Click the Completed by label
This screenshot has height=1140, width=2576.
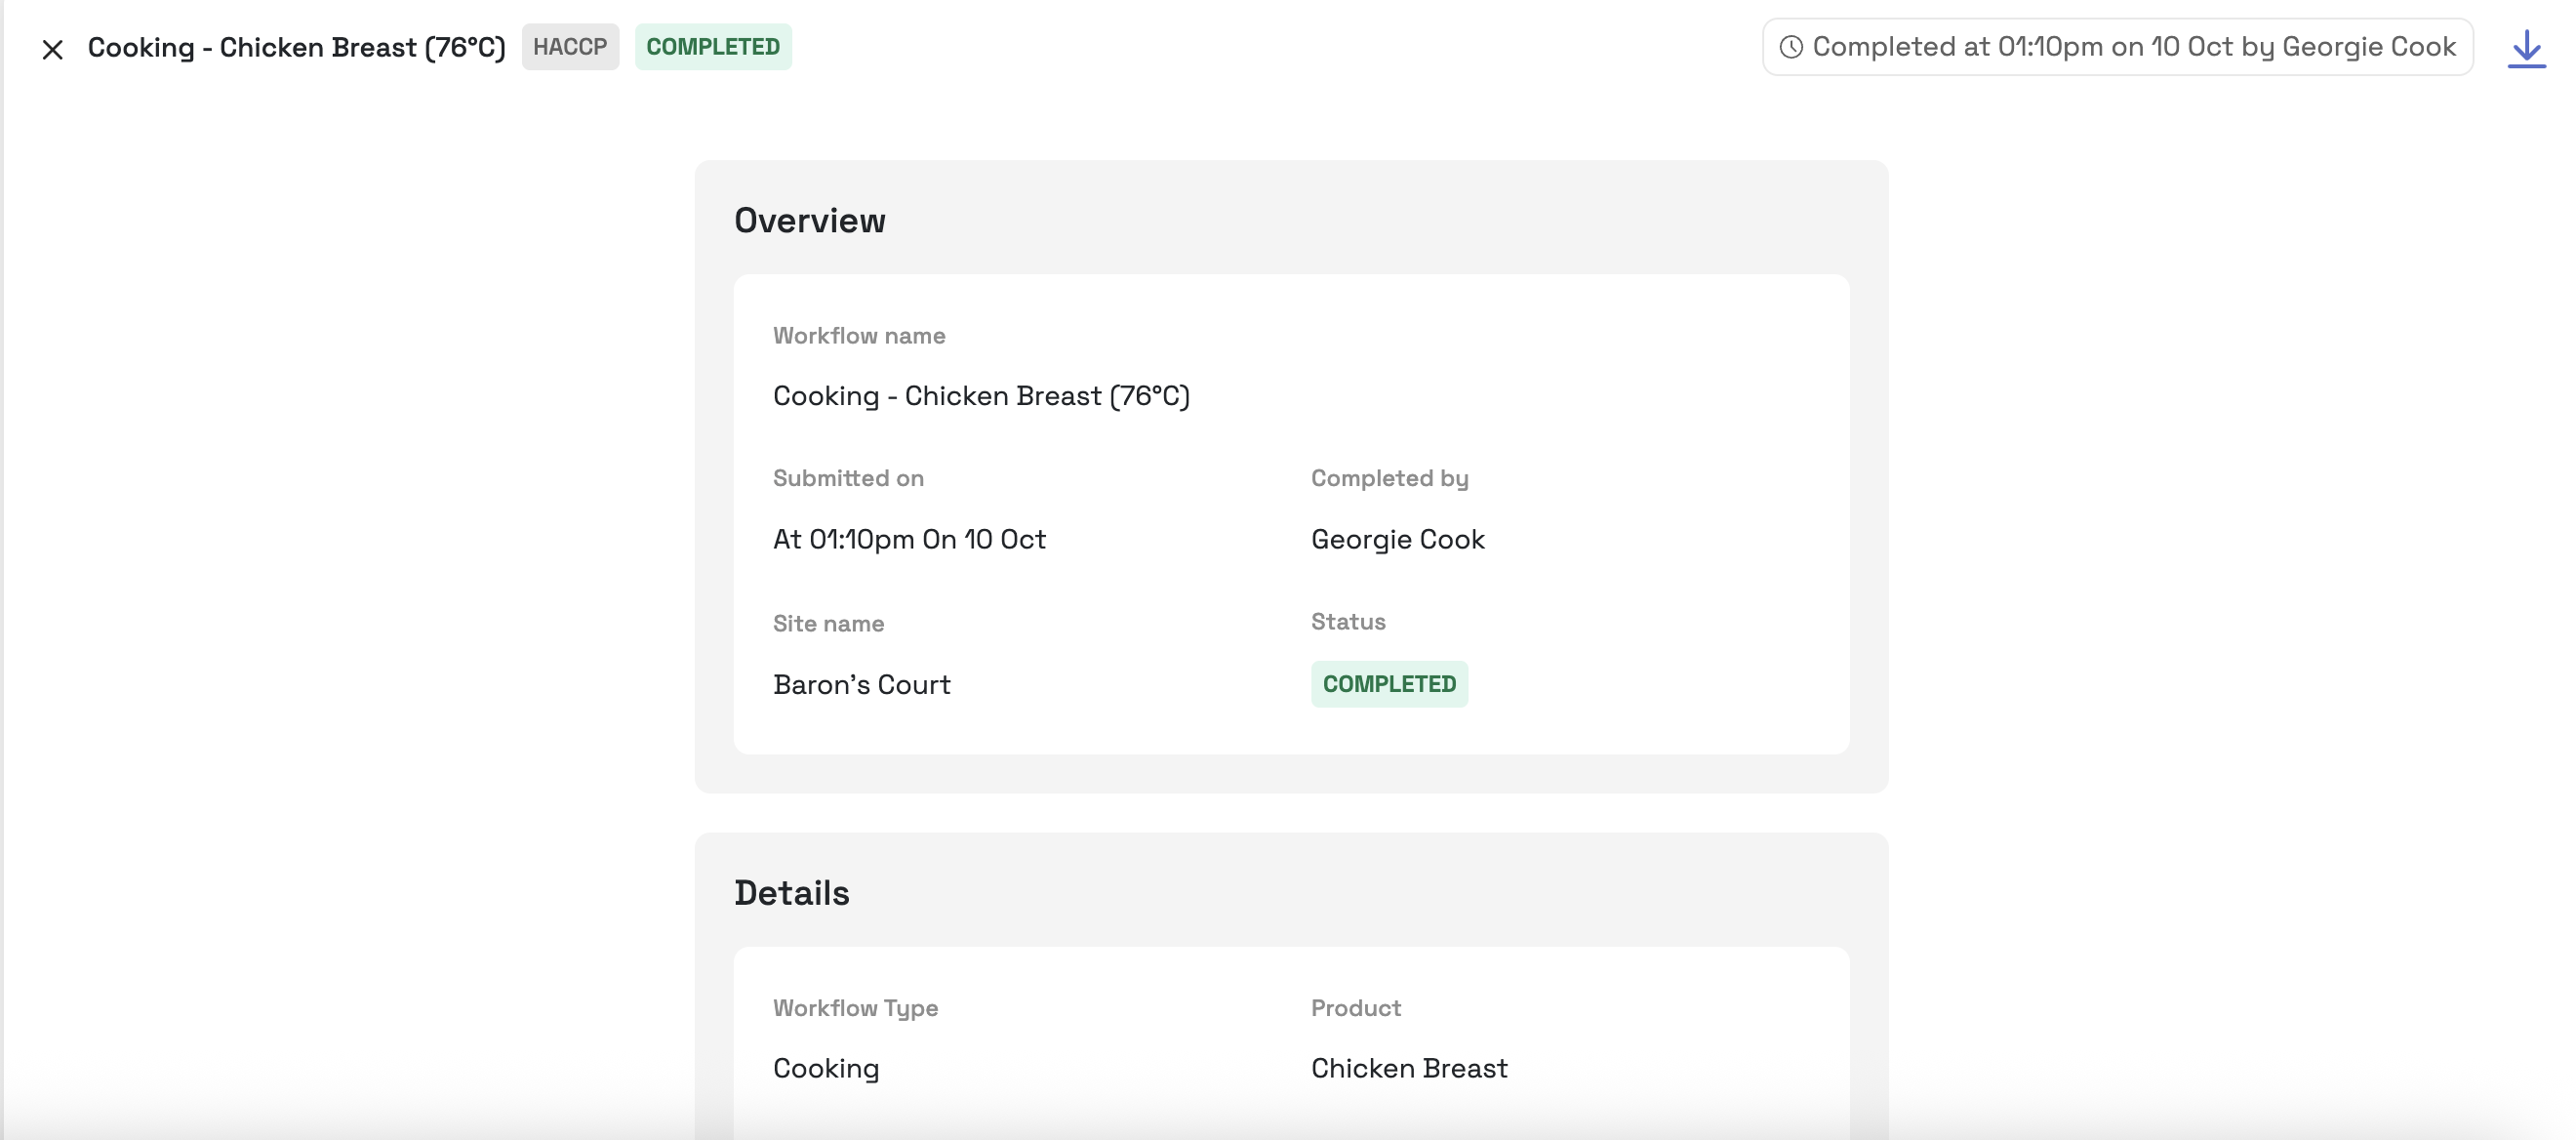pos(1389,478)
